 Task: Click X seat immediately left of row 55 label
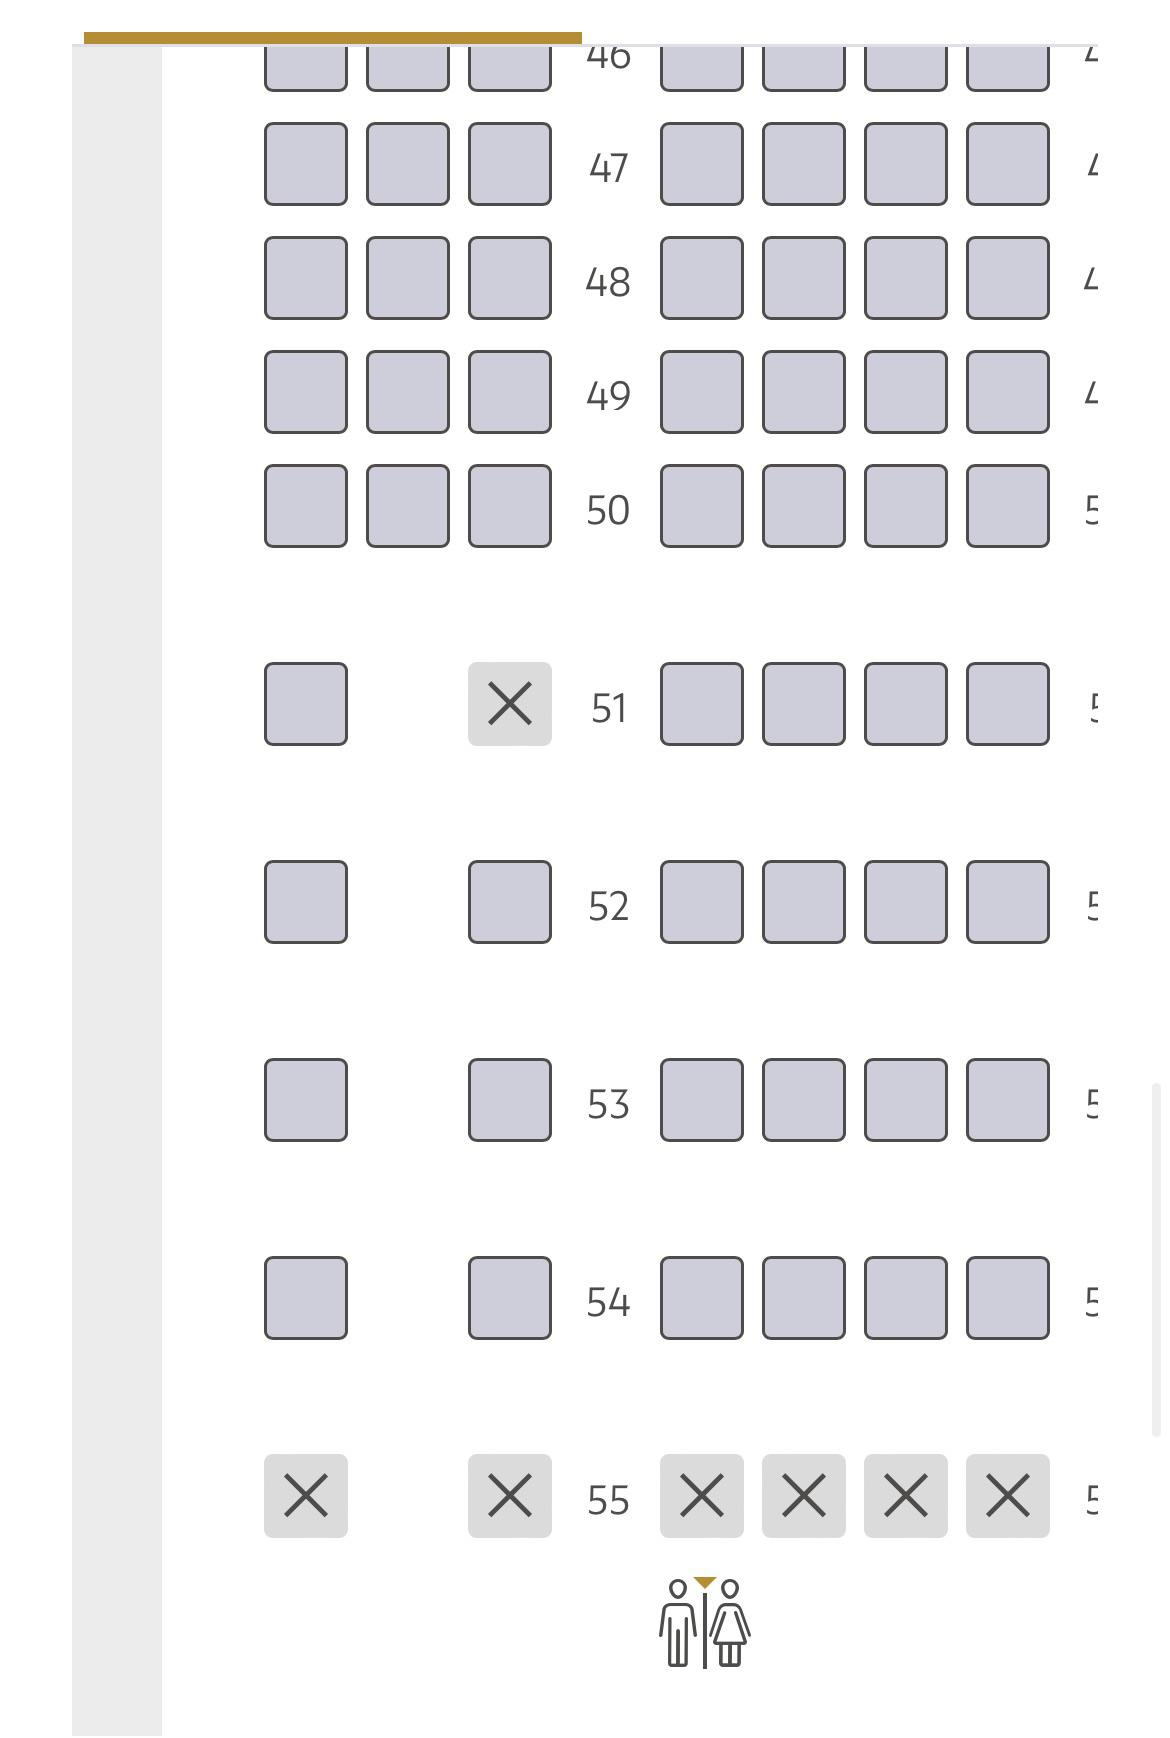click(509, 1496)
